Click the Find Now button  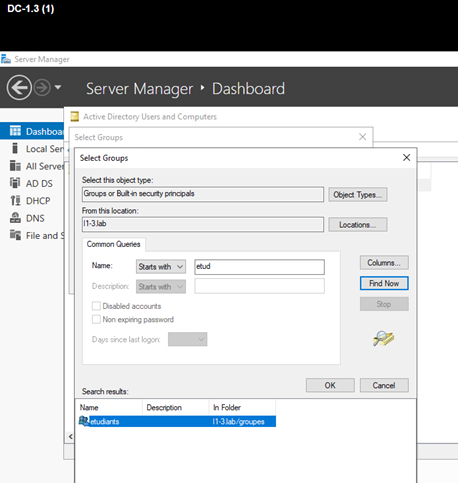click(x=384, y=283)
